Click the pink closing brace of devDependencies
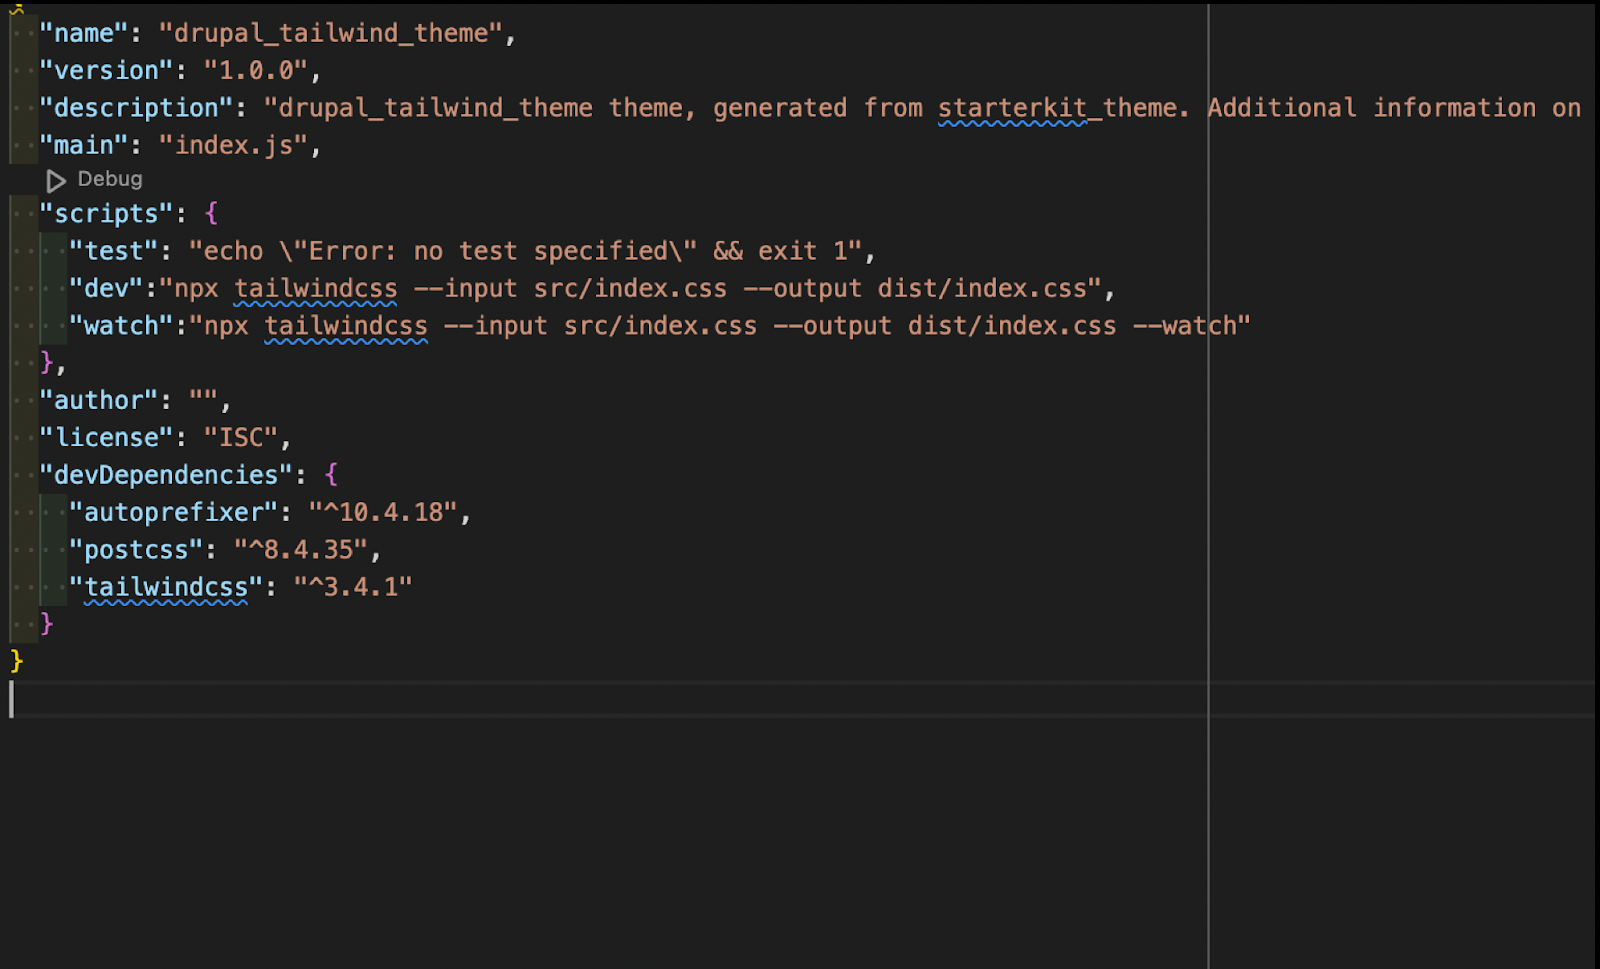 click(46, 625)
